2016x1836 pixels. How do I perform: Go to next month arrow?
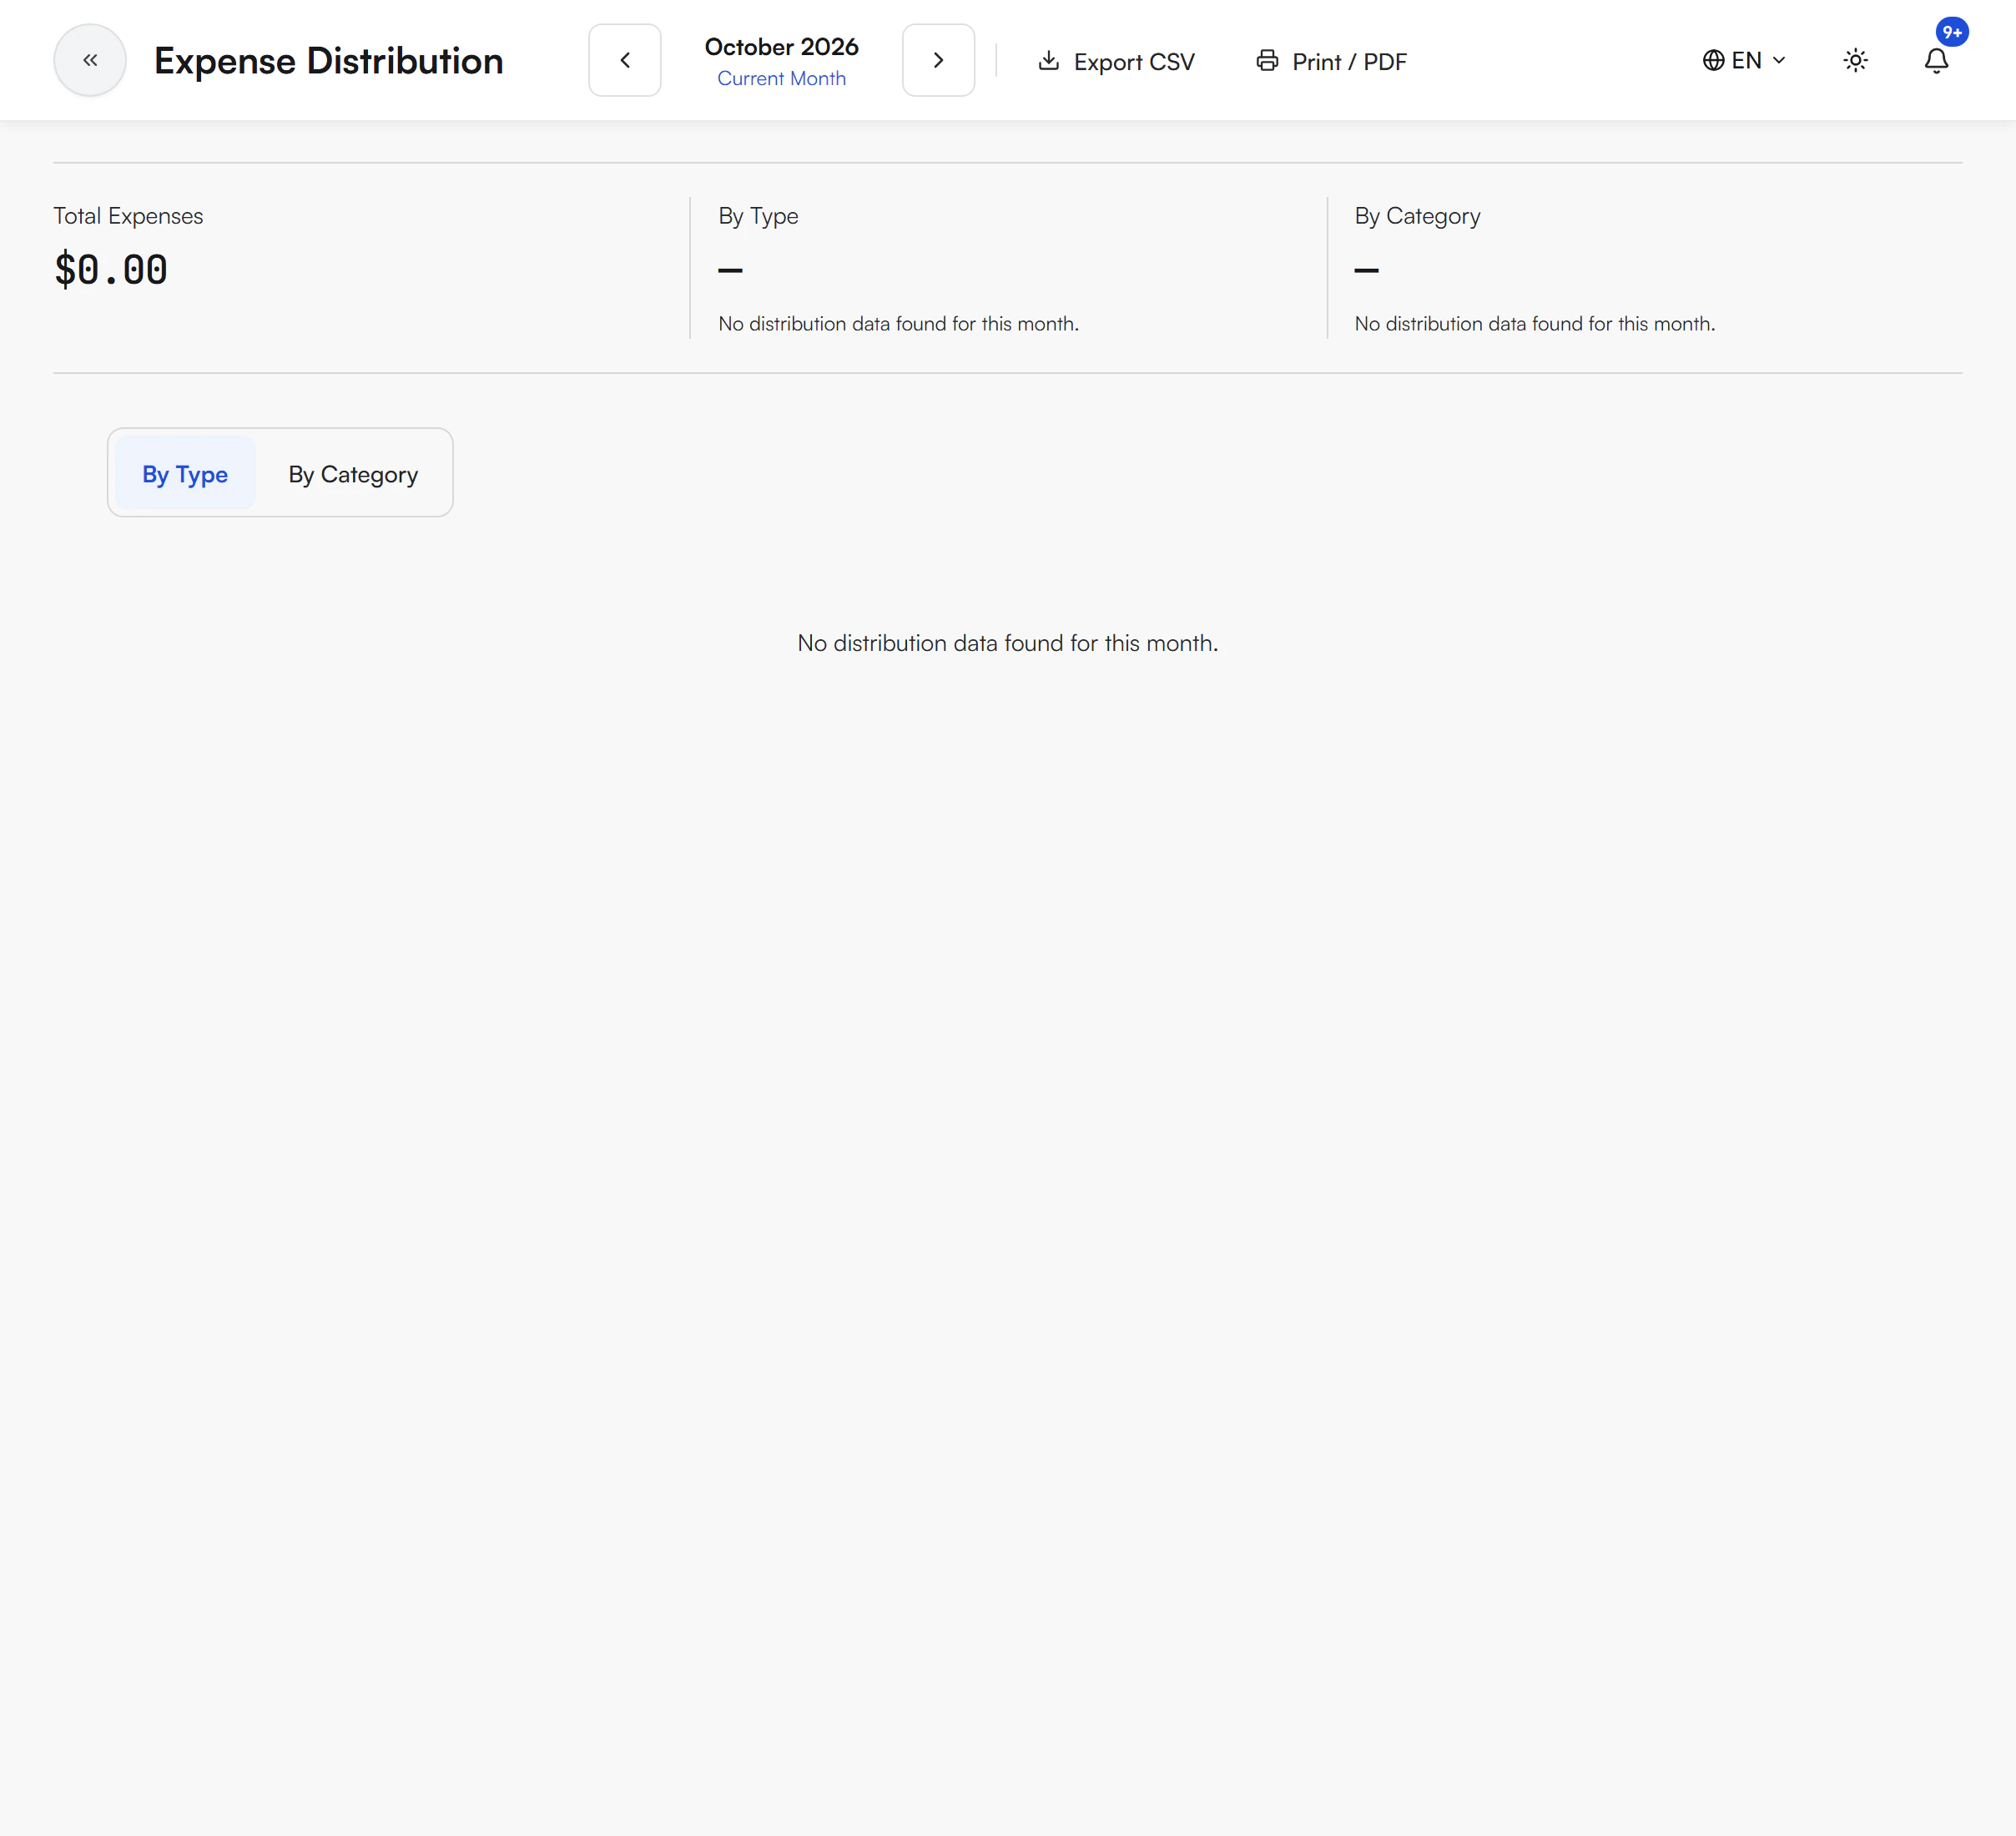(938, 60)
